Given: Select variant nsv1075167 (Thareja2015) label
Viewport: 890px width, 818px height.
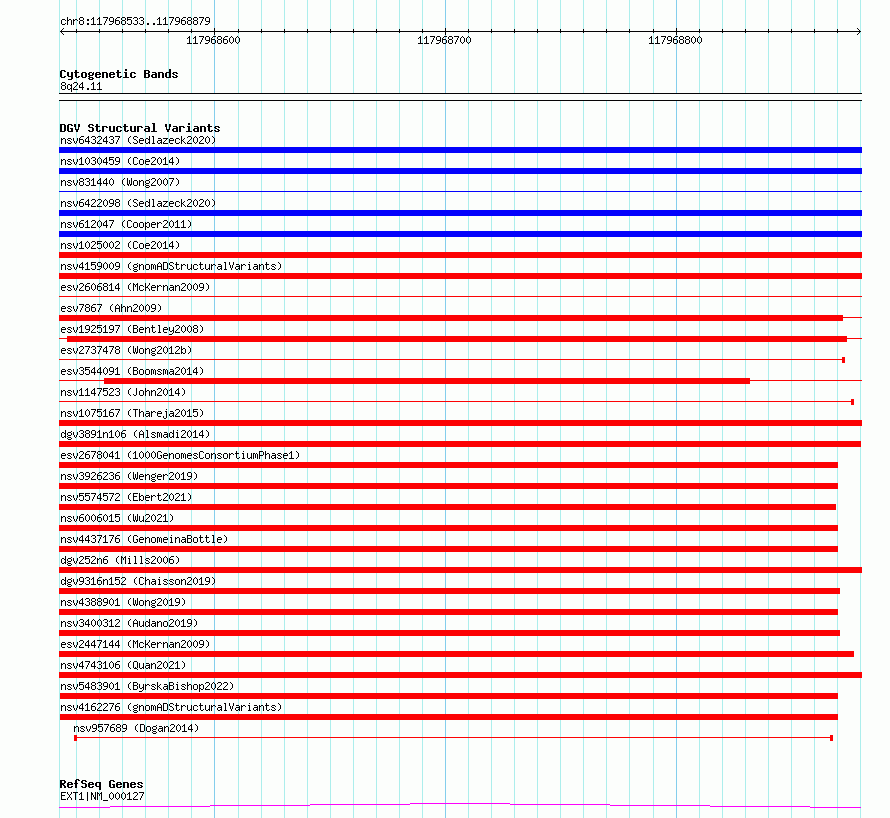Looking at the screenshot, I should [132, 413].
